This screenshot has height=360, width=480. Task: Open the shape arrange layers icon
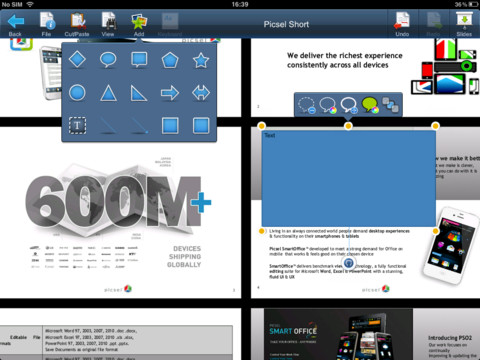click(x=390, y=105)
